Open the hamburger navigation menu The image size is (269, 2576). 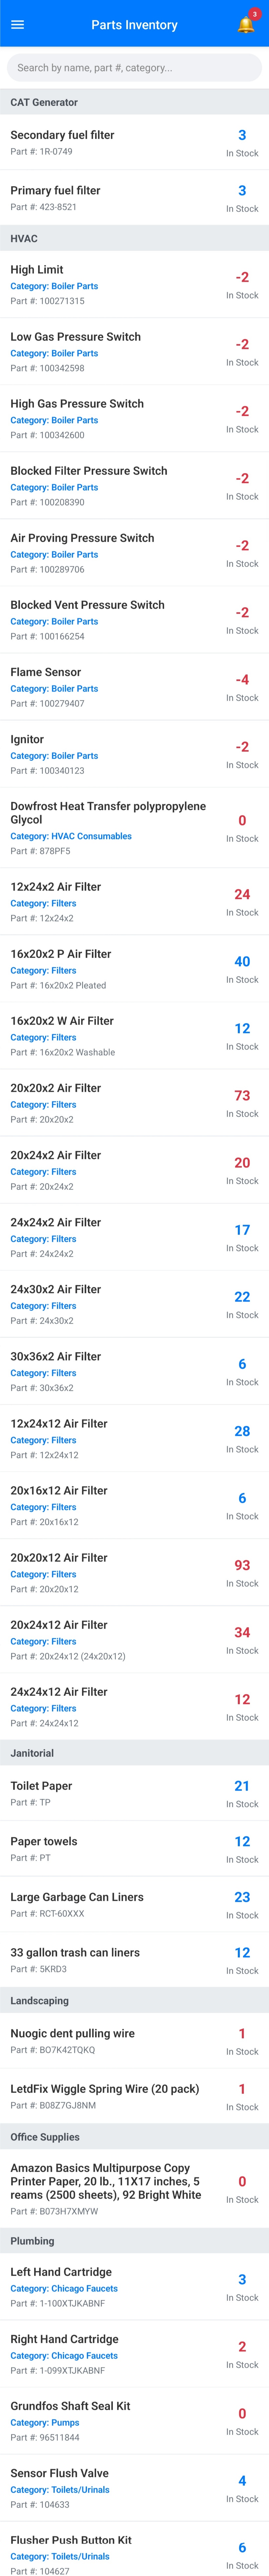[x=18, y=24]
